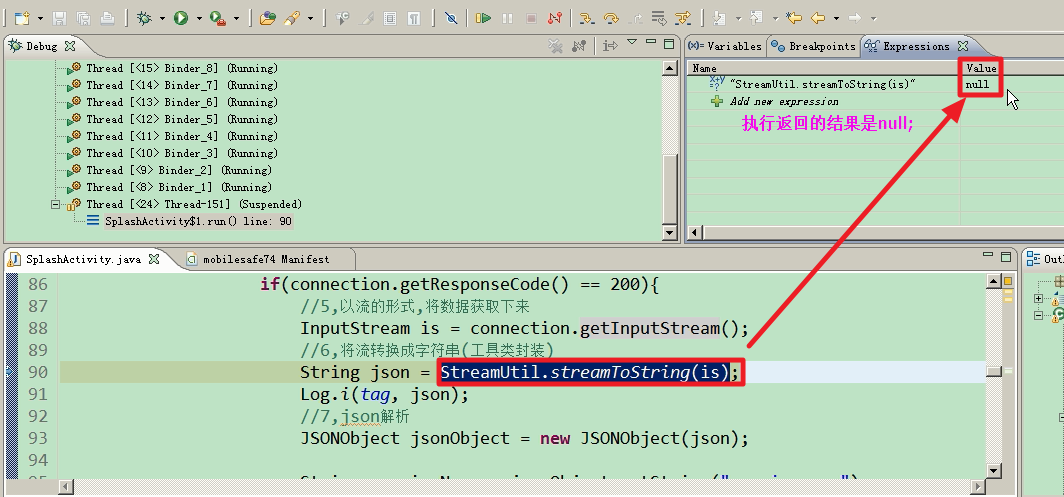This screenshot has height=497, width=1064.
Task: Click the Forward navigation arrow
Action: [855, 18]
